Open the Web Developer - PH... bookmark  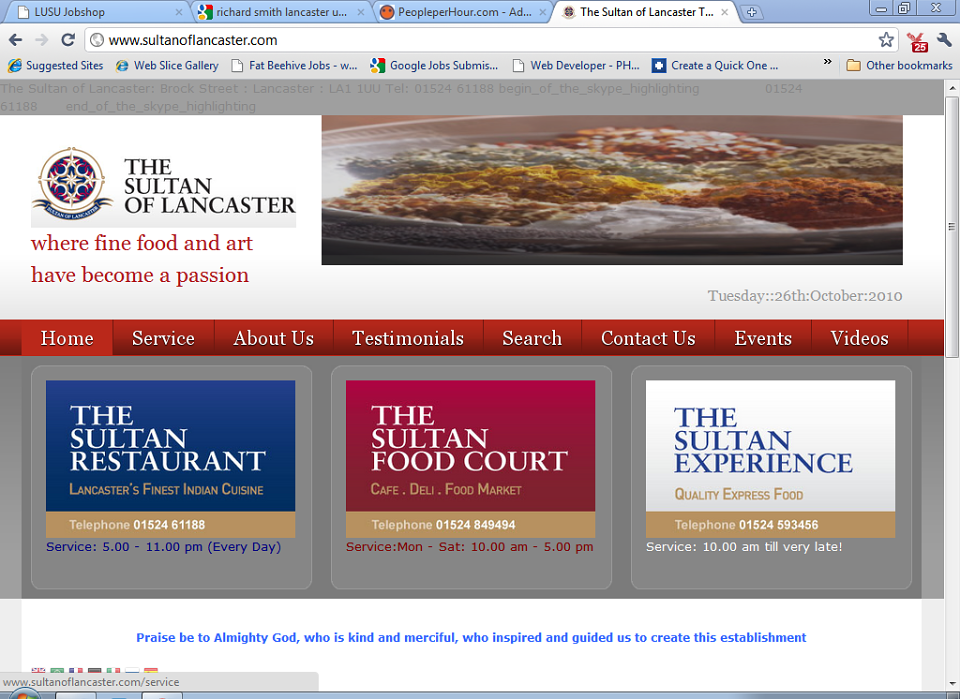pos(576,65)
